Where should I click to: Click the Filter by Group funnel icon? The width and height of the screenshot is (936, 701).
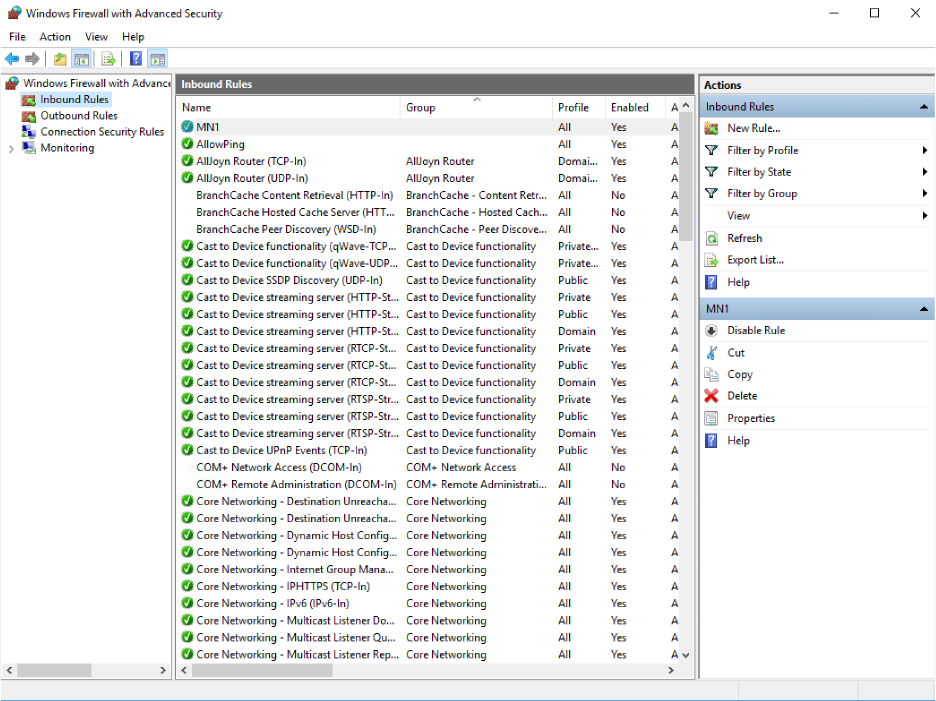(712, 193)
